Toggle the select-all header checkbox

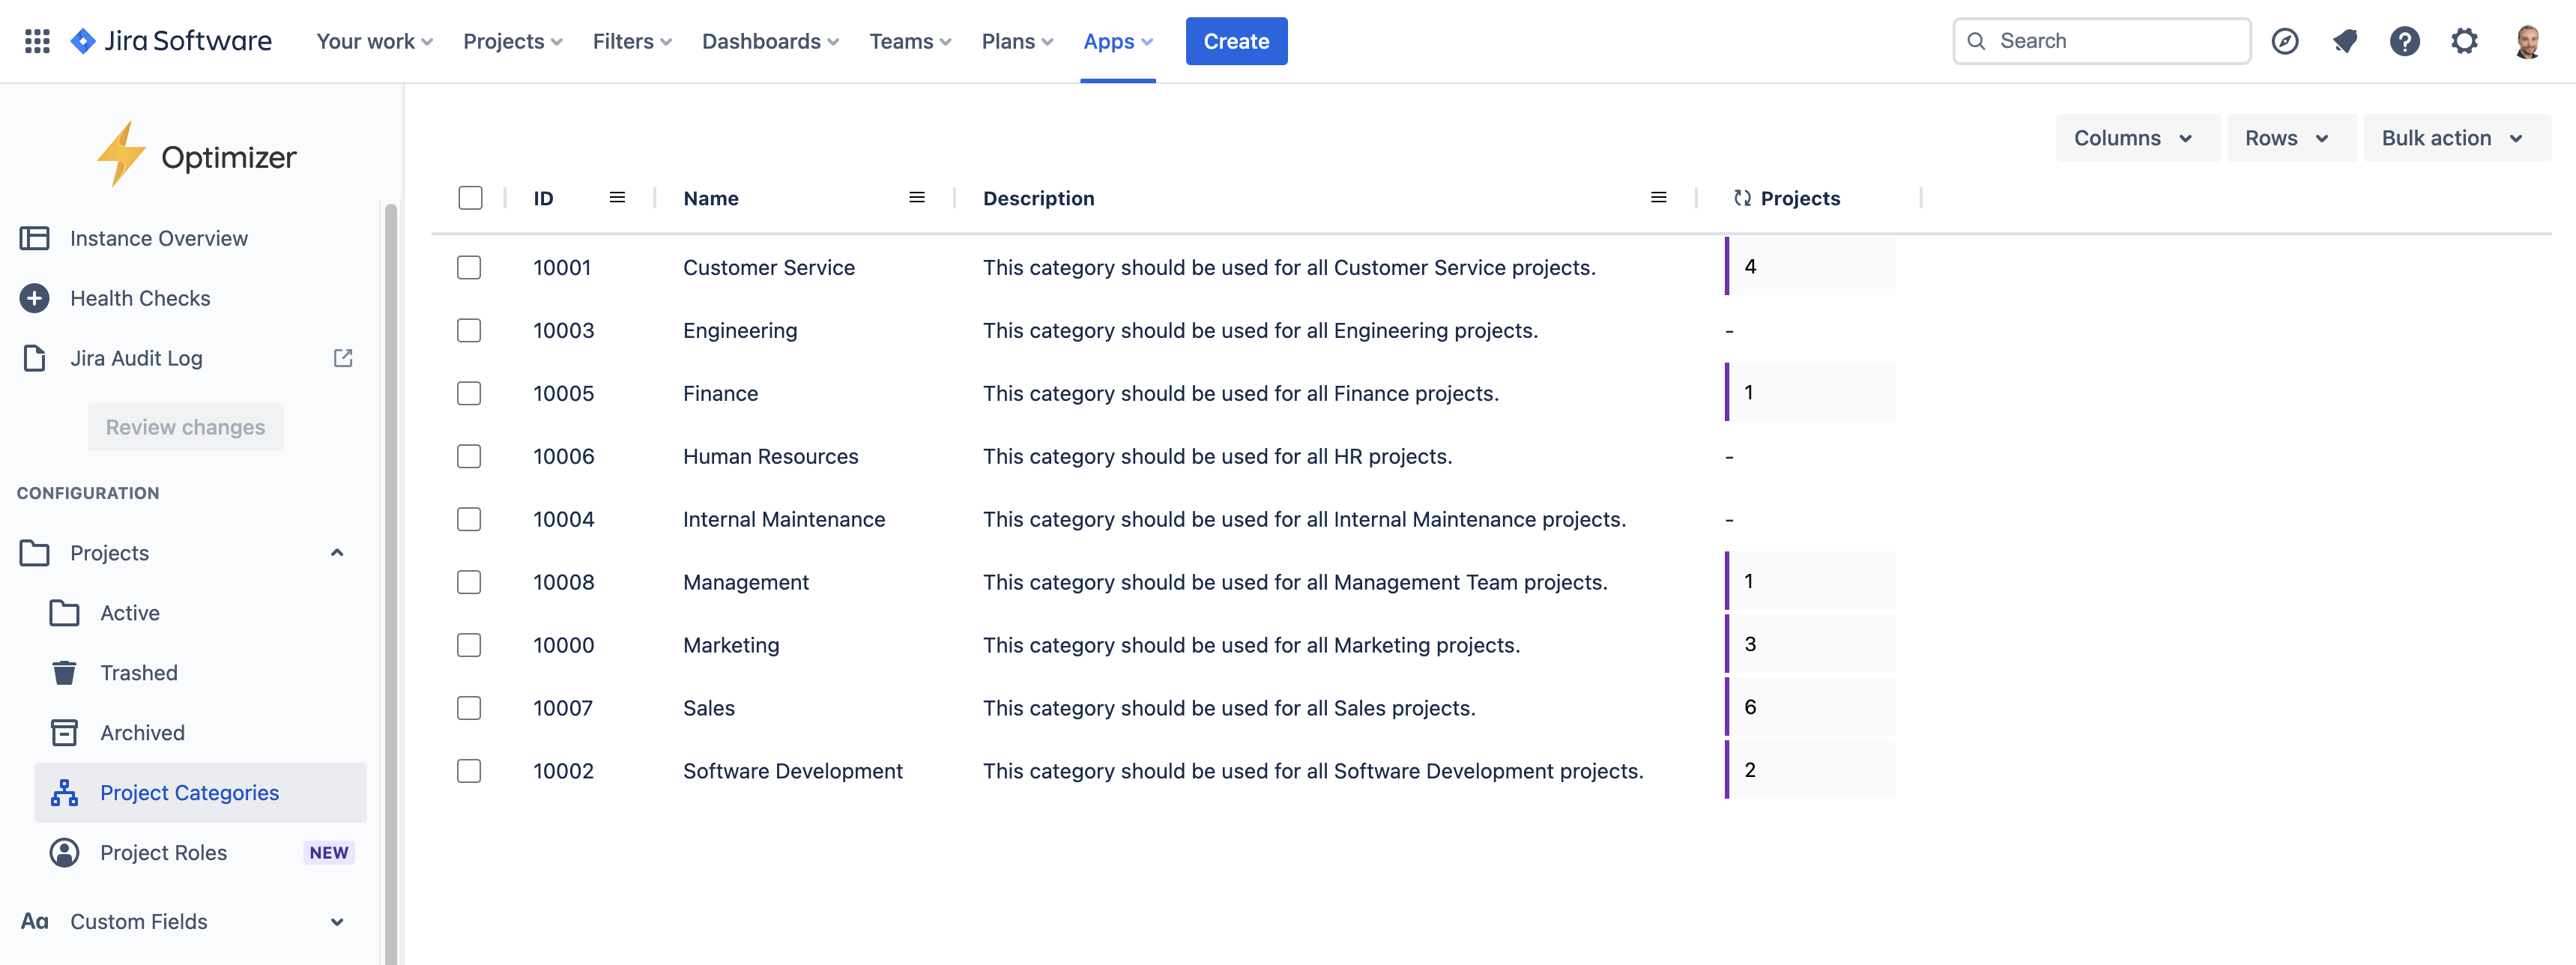pyautogui.click(x=470, y=198)
